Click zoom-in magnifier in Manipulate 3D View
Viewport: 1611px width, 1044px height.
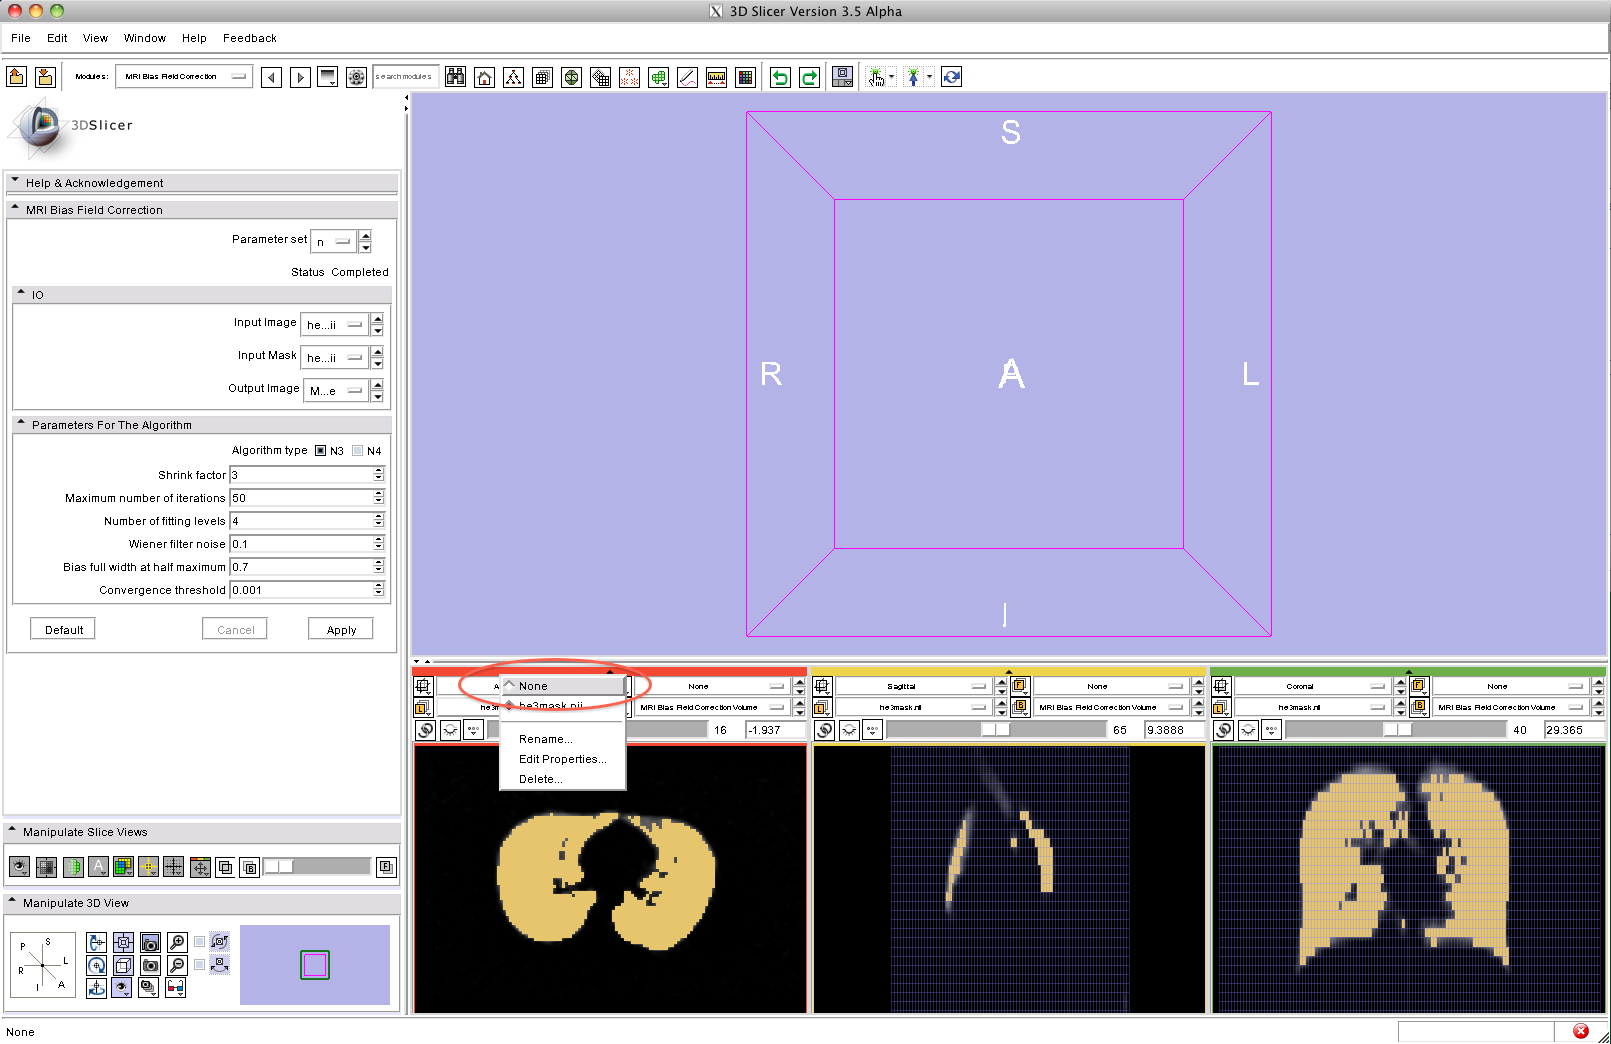[177, 942]
